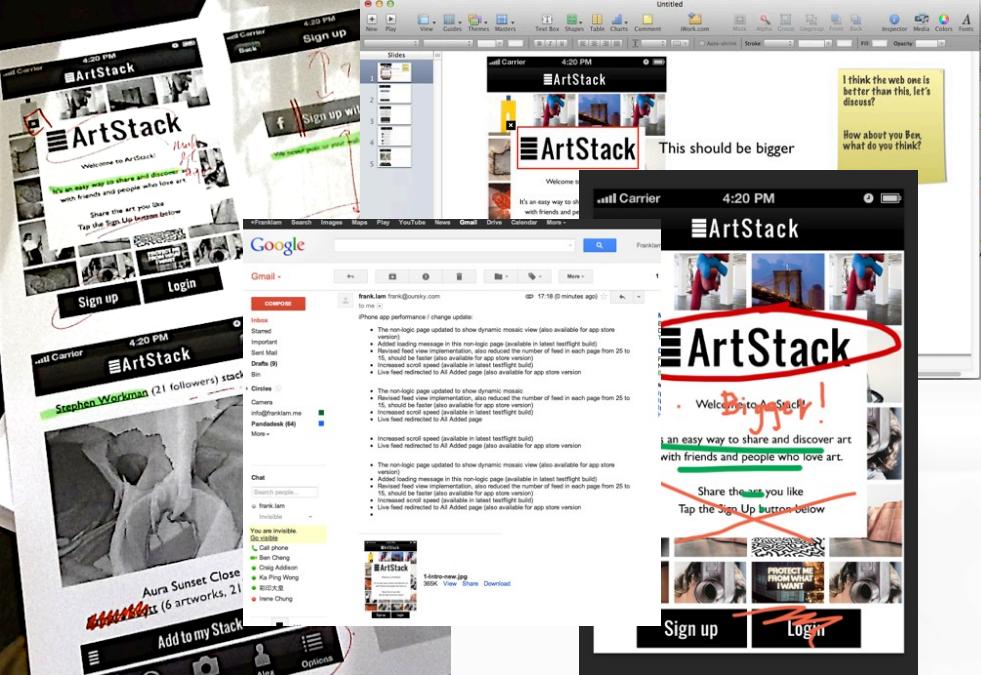Image resolution: width=981 pixels, height=675 pixels.
Task: Open More menu in the Google top bar
Action: coord(556,223)
